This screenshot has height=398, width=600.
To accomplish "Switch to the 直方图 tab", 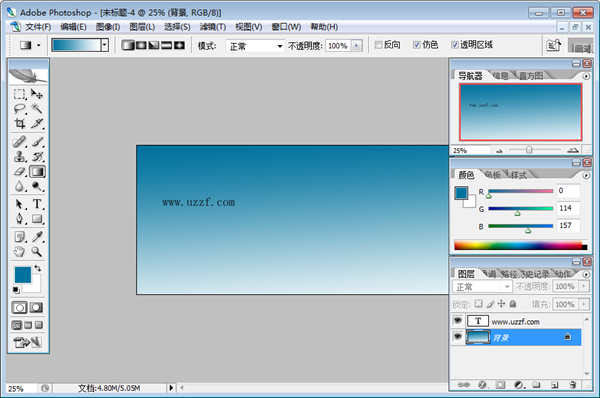I will click(x=531, y=76).
